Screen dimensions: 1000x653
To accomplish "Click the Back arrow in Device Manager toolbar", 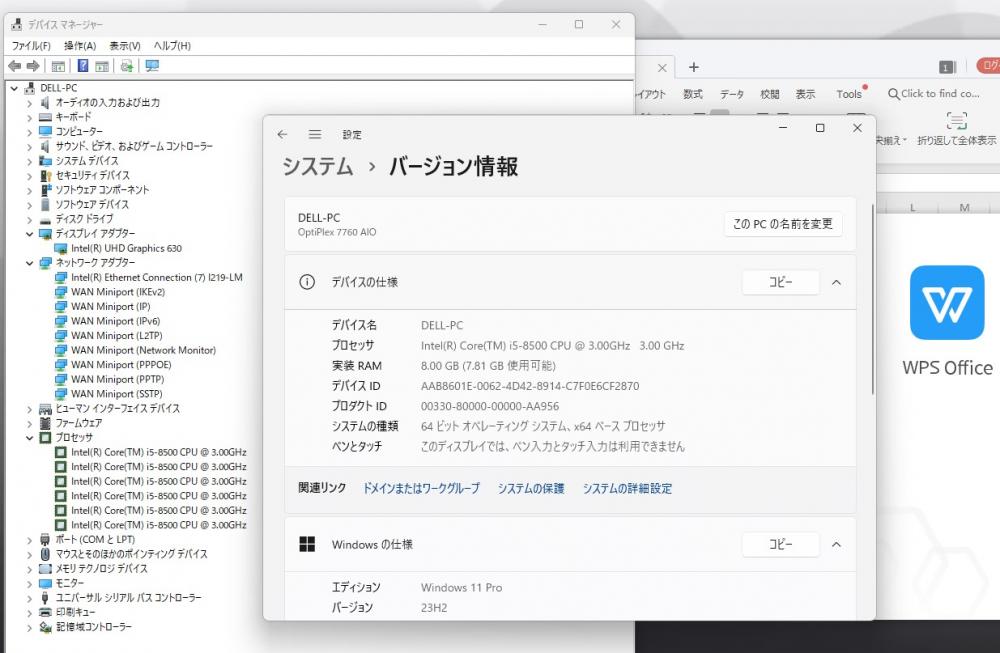I will (x=14, y=66).
